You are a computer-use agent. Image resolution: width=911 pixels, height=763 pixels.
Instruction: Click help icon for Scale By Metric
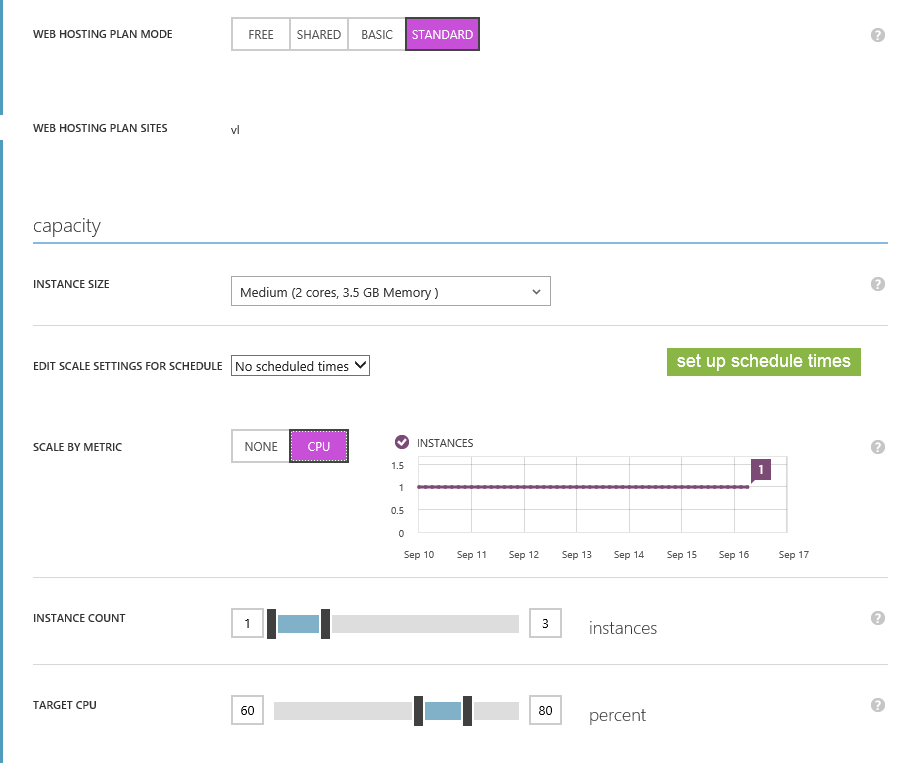pyautogui.click(x=878, y=447)
